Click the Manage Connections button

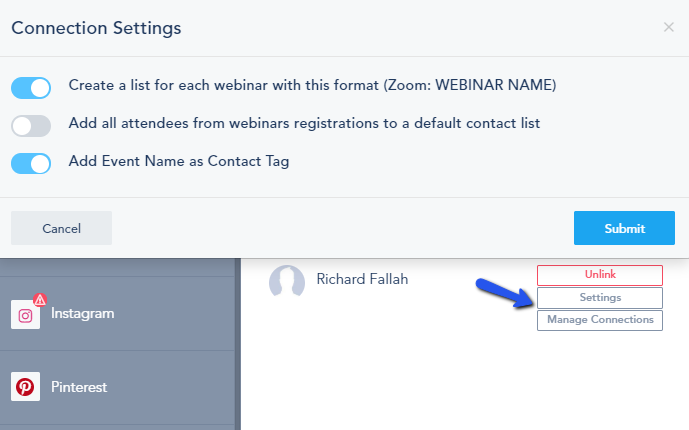pyautogui.click(x=599, y=320)
